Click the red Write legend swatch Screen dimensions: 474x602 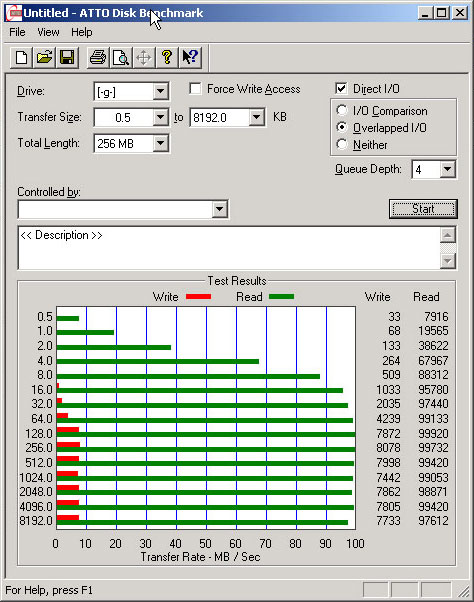point(198,296)
